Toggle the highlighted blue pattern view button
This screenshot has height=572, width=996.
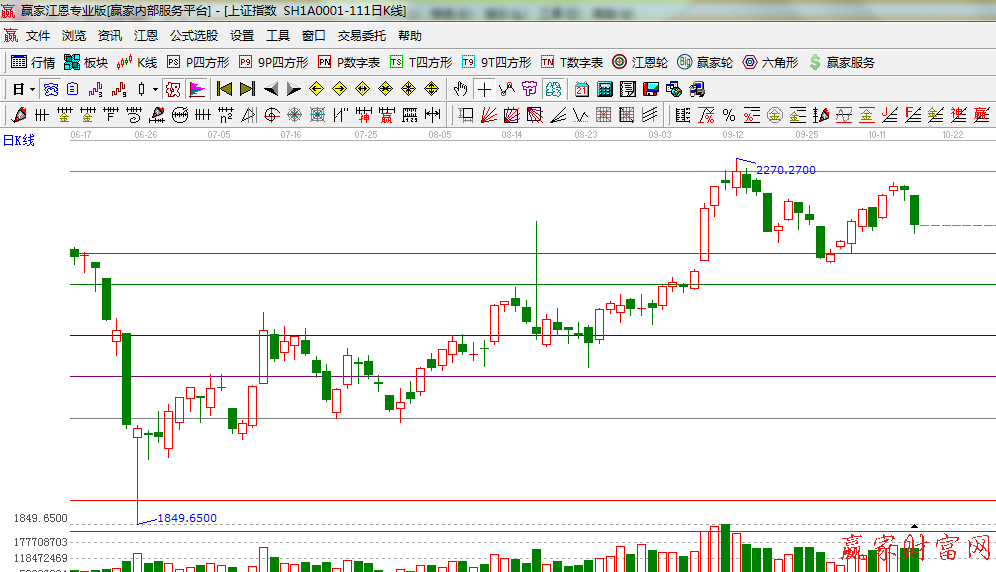point(50,89)
